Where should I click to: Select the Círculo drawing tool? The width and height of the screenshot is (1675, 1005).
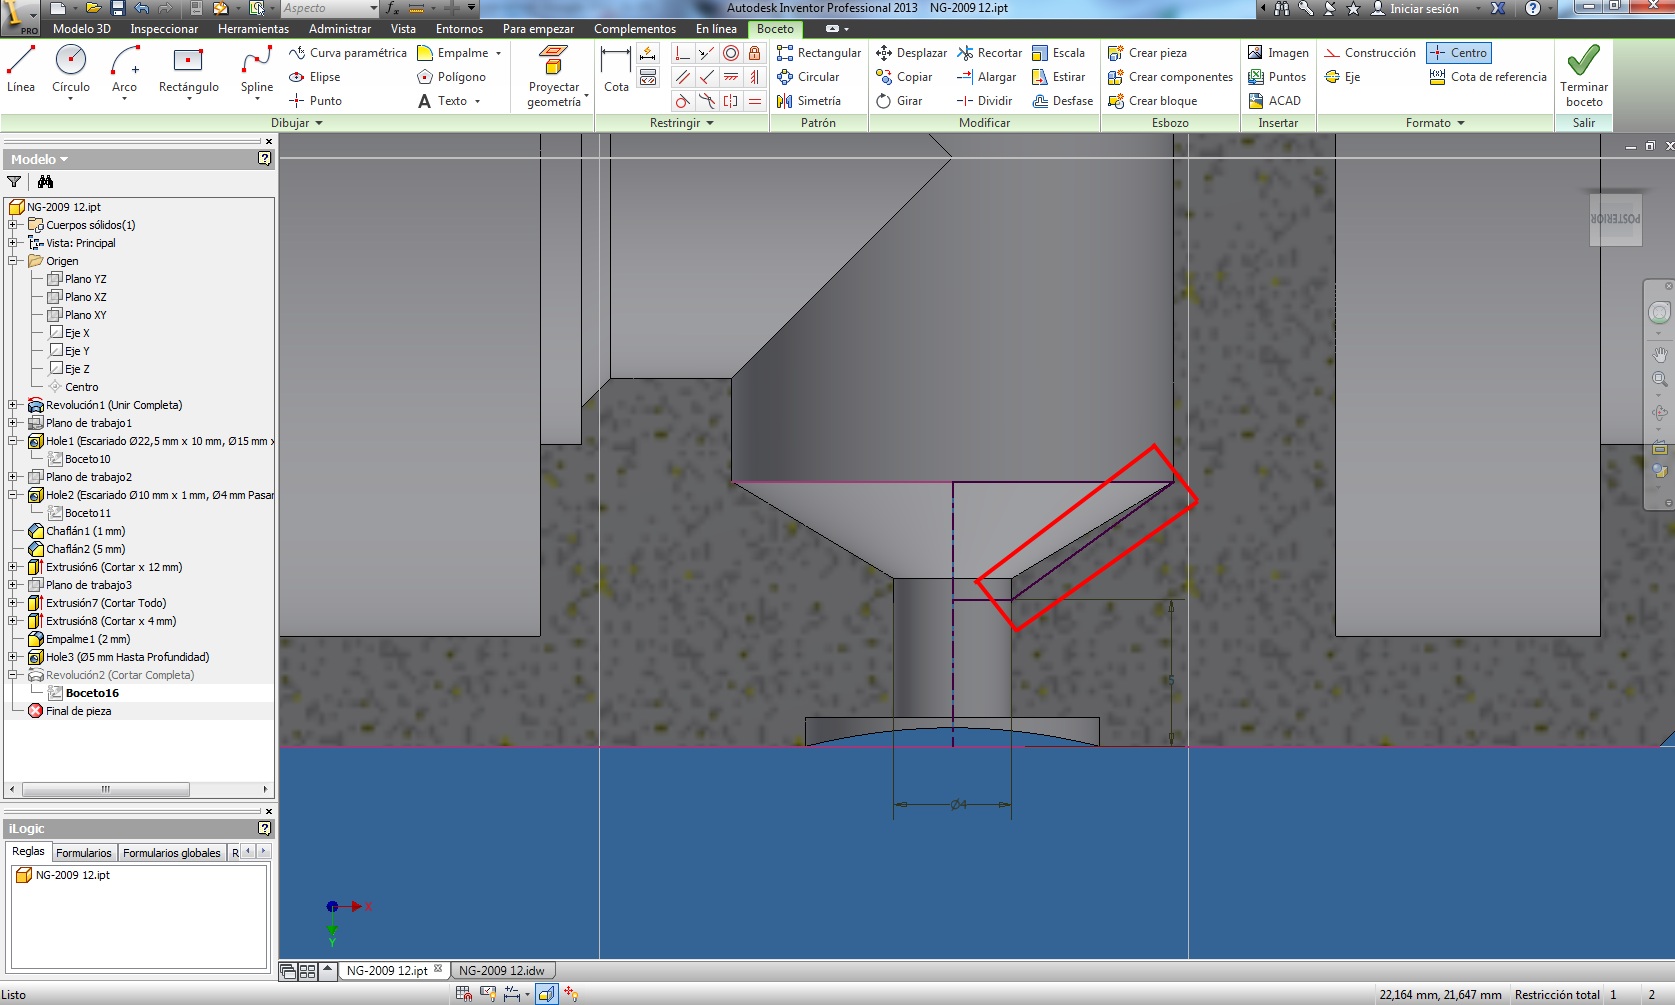(71, 70)
